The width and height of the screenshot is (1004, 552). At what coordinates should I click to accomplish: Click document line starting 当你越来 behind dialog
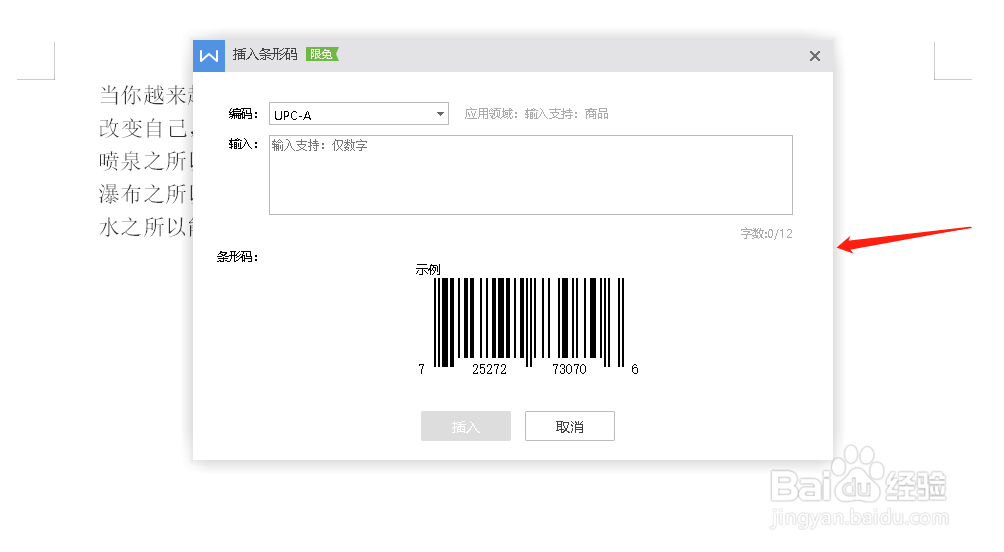click(146, 95)
